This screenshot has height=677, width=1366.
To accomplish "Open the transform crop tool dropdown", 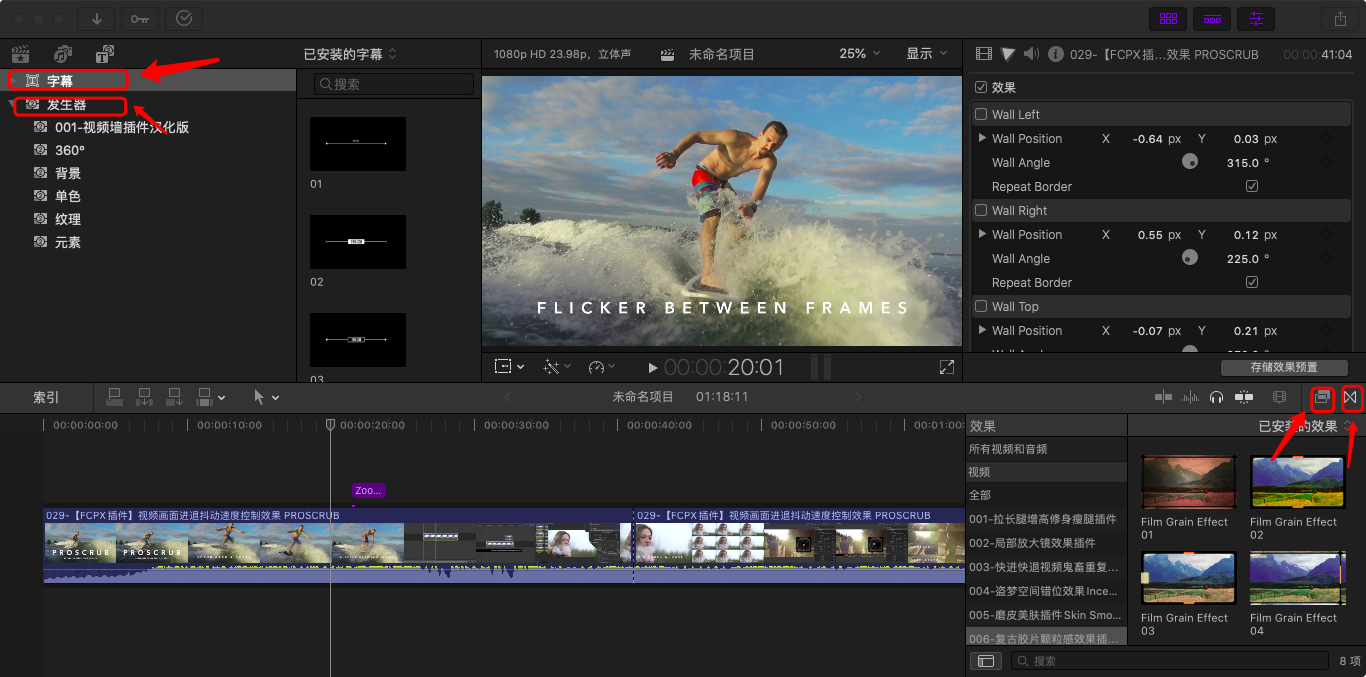I will [x=509, y=367].
